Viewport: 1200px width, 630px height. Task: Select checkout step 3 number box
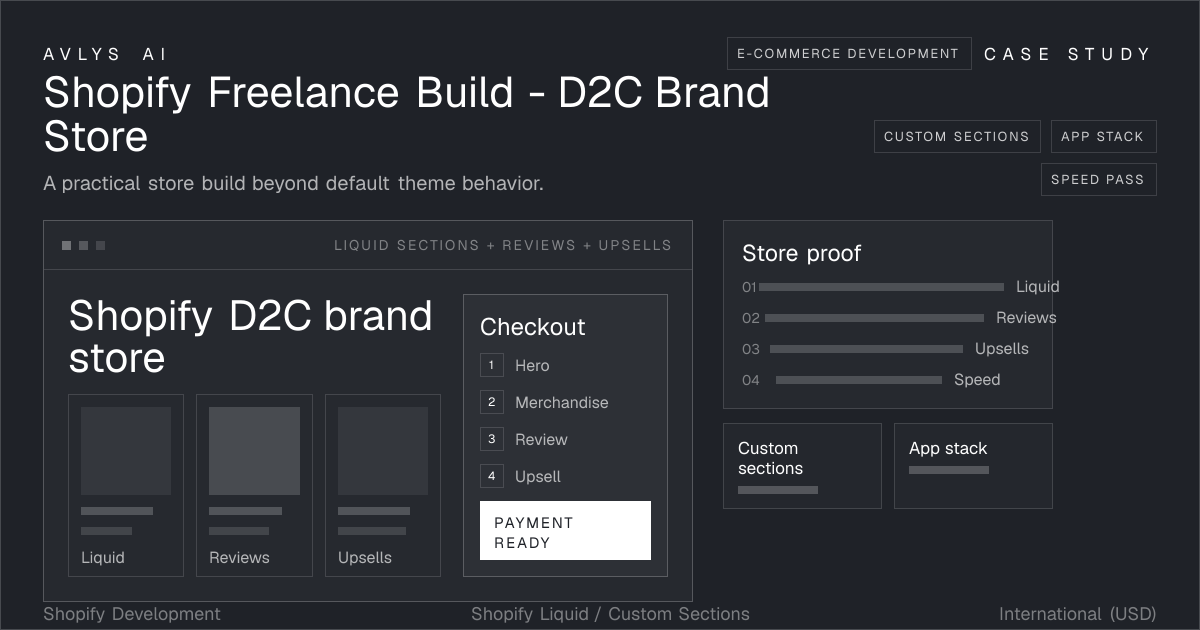[x=491, y=439]
